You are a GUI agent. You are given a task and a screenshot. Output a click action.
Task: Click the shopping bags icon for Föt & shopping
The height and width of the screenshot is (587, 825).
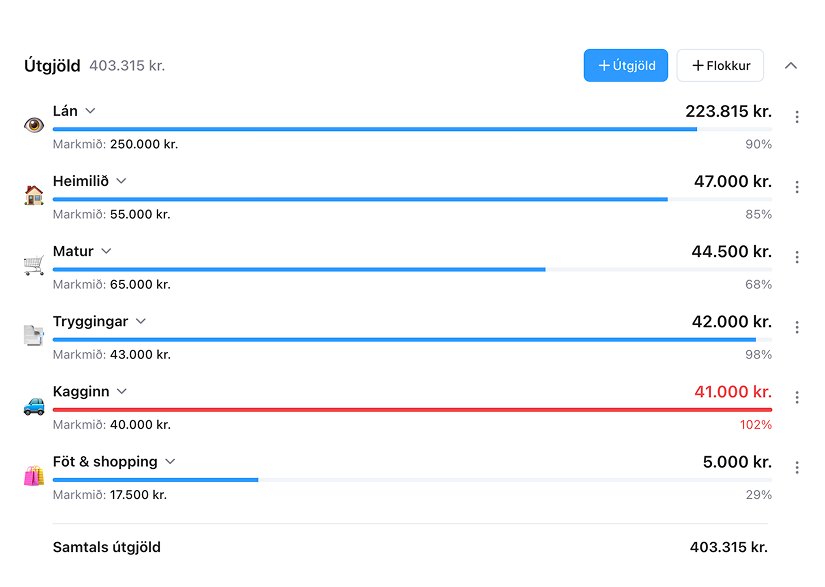35,475
